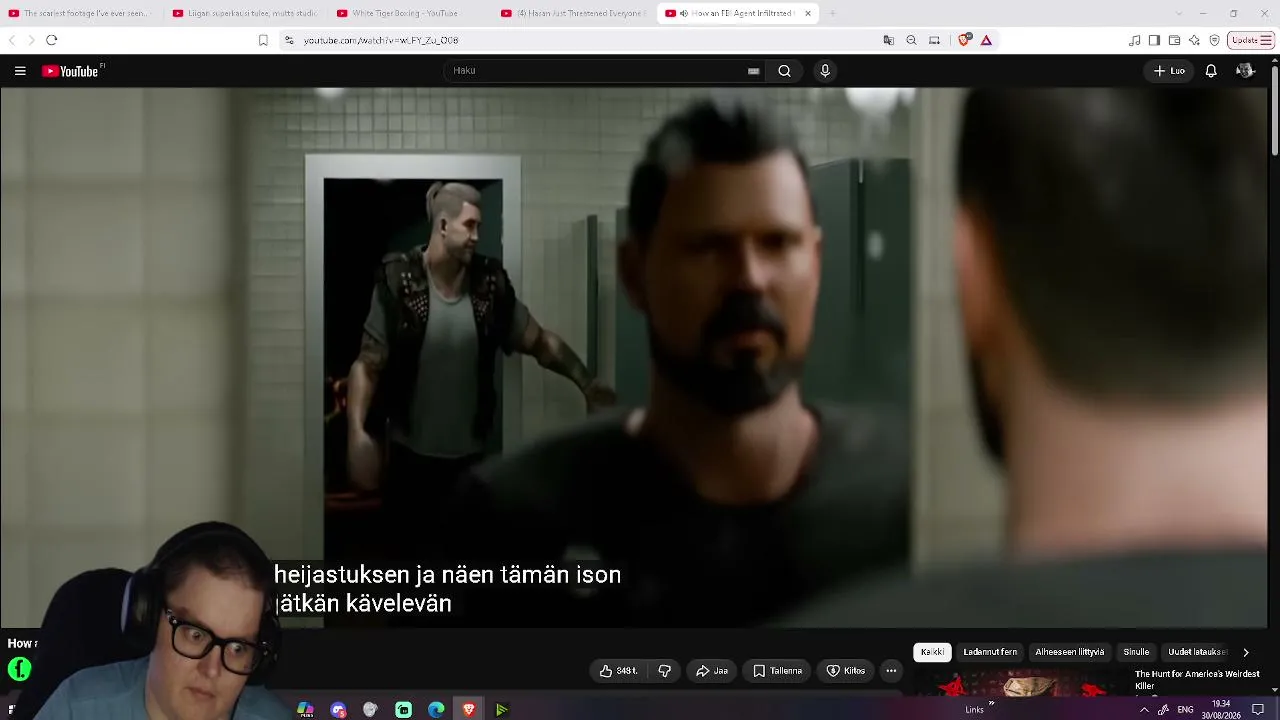This screenshot has height=720, width=1280.
Task: Open the YouTube account avatar menu
Action: [x=1245, y=71]
